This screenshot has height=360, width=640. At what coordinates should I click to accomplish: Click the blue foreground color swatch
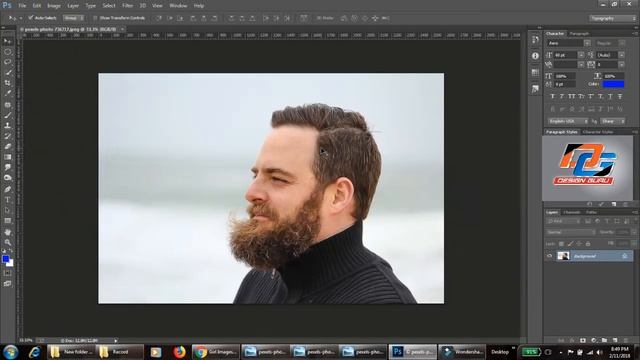coord(5,259)
